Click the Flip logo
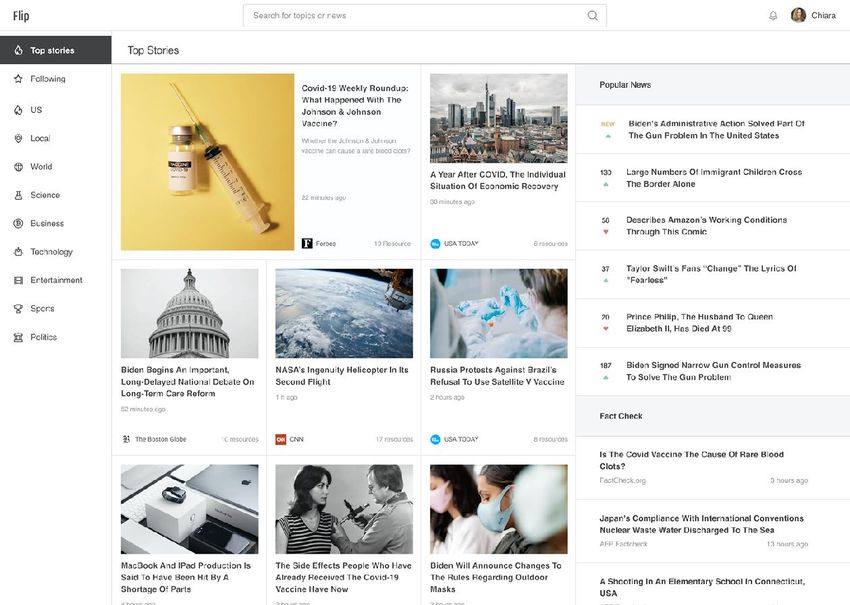 click(x=21, y=16)
